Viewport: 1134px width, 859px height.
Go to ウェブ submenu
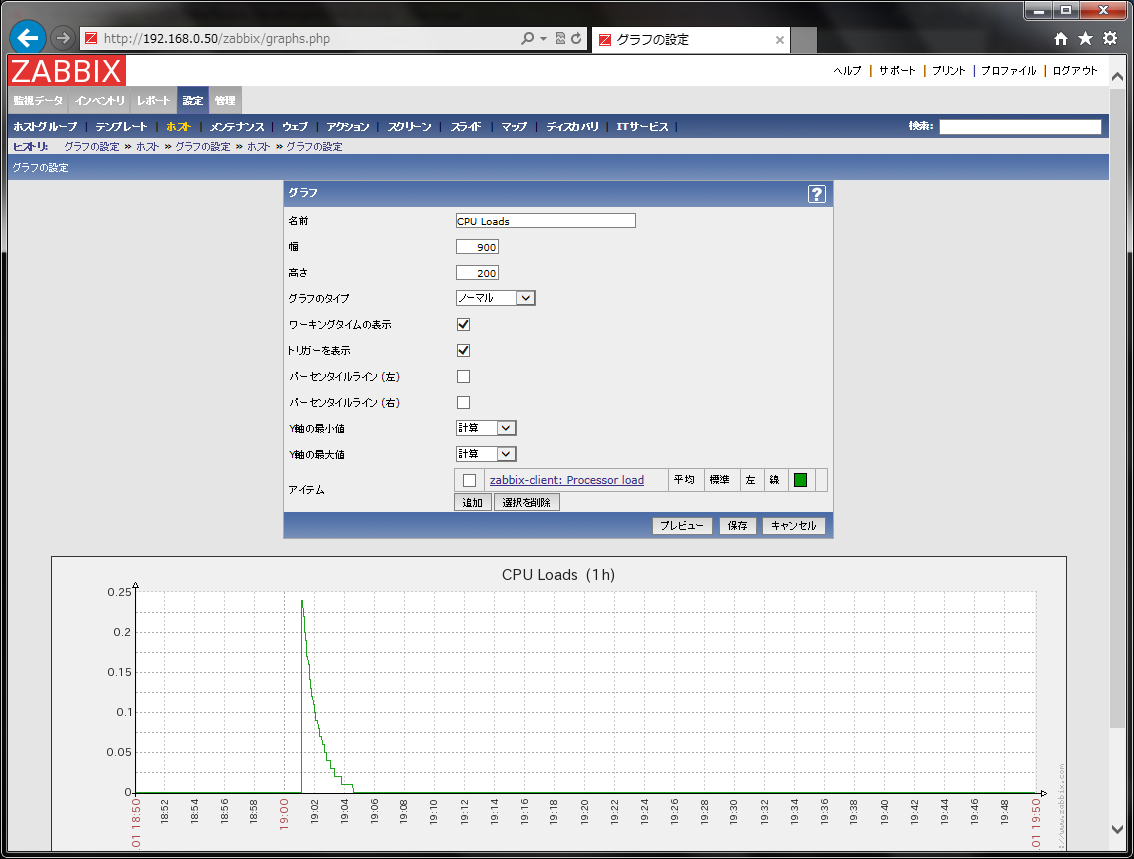[295, 127]
